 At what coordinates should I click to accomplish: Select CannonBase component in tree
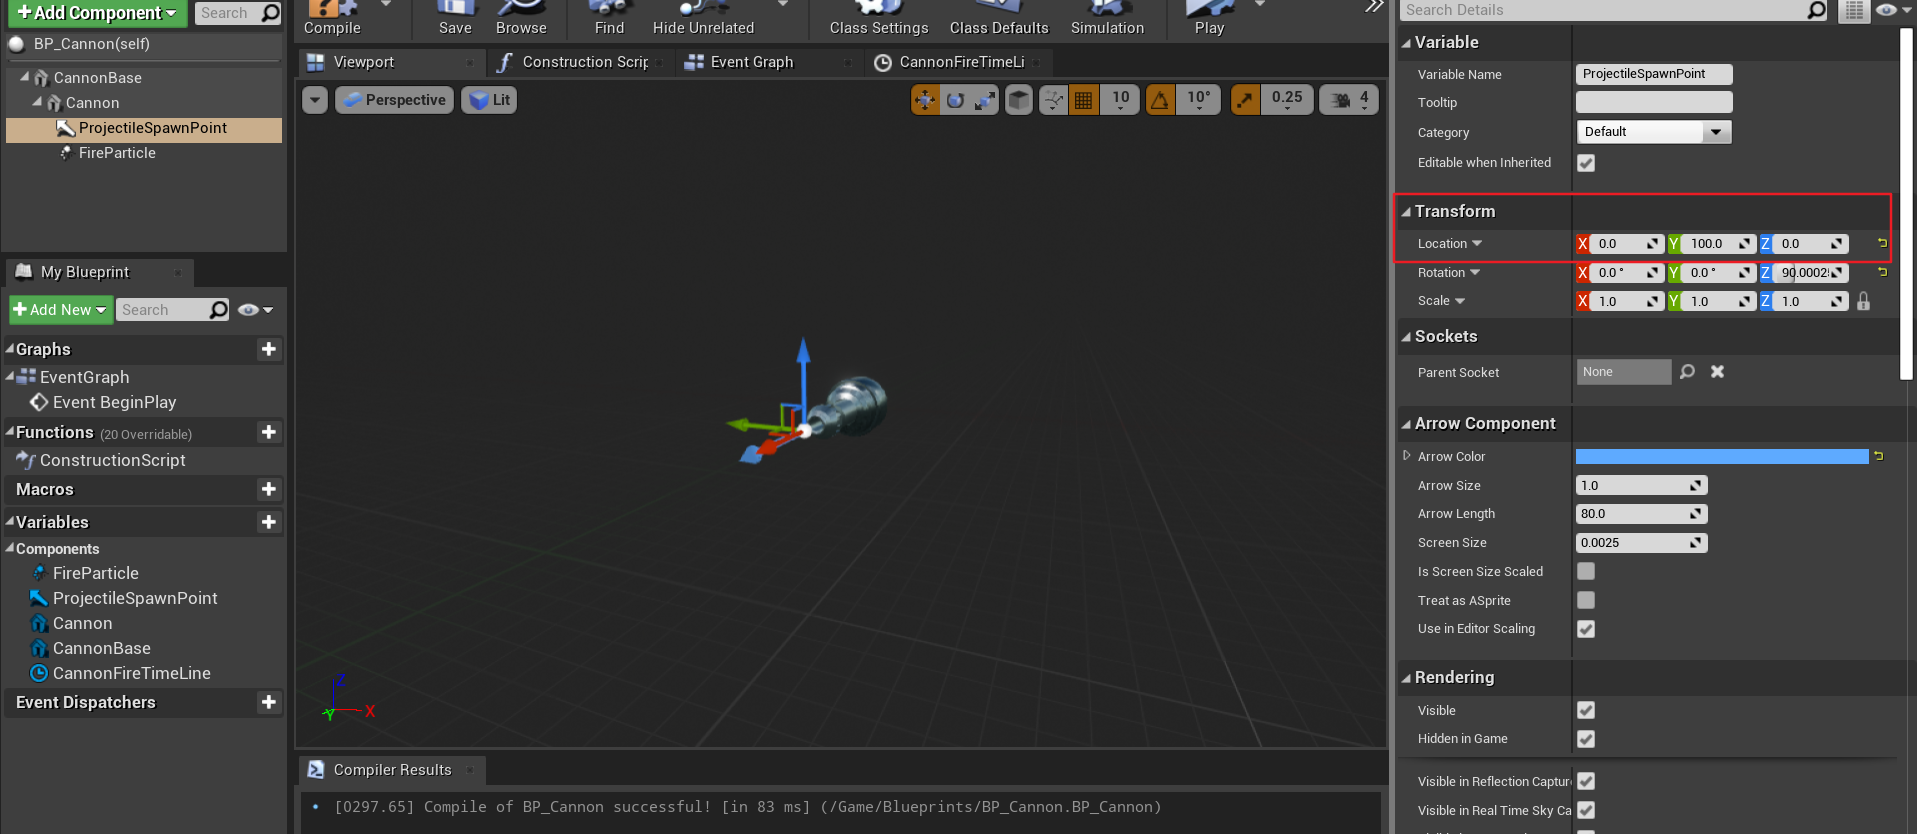point(98,78)
